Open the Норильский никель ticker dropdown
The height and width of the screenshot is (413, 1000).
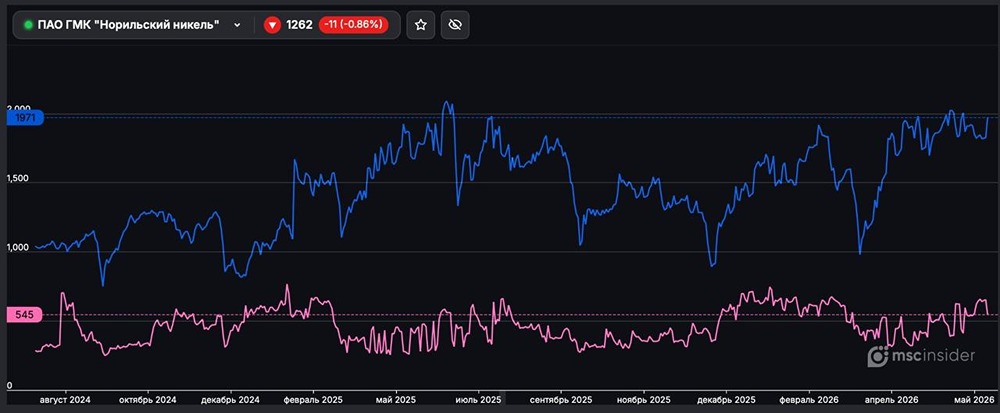pos(237,25)
